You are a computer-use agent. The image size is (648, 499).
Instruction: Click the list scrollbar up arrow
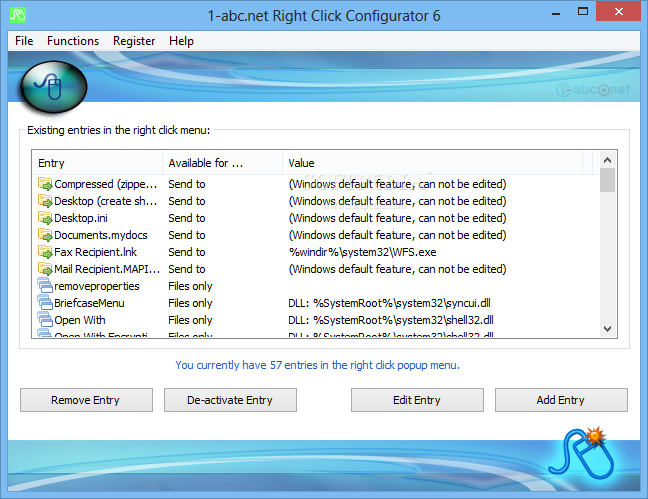(x=607, y=160)
